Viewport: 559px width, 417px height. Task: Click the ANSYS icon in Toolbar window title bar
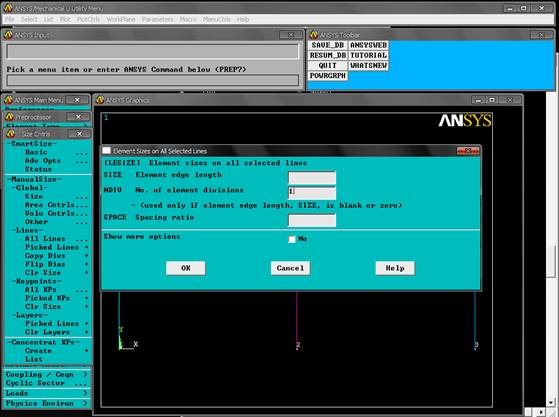314,35
